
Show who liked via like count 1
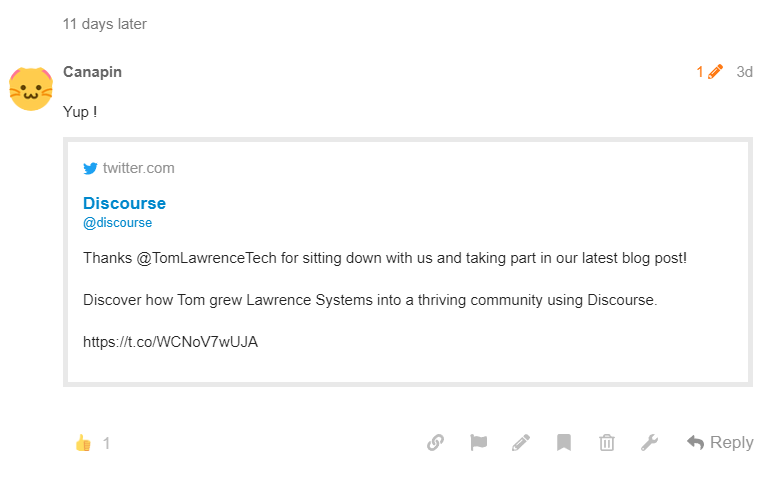[106, 443]
